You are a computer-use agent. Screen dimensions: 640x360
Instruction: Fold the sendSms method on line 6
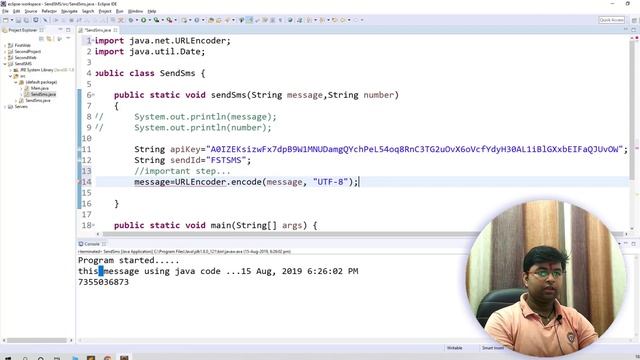[x=93, y=95]
